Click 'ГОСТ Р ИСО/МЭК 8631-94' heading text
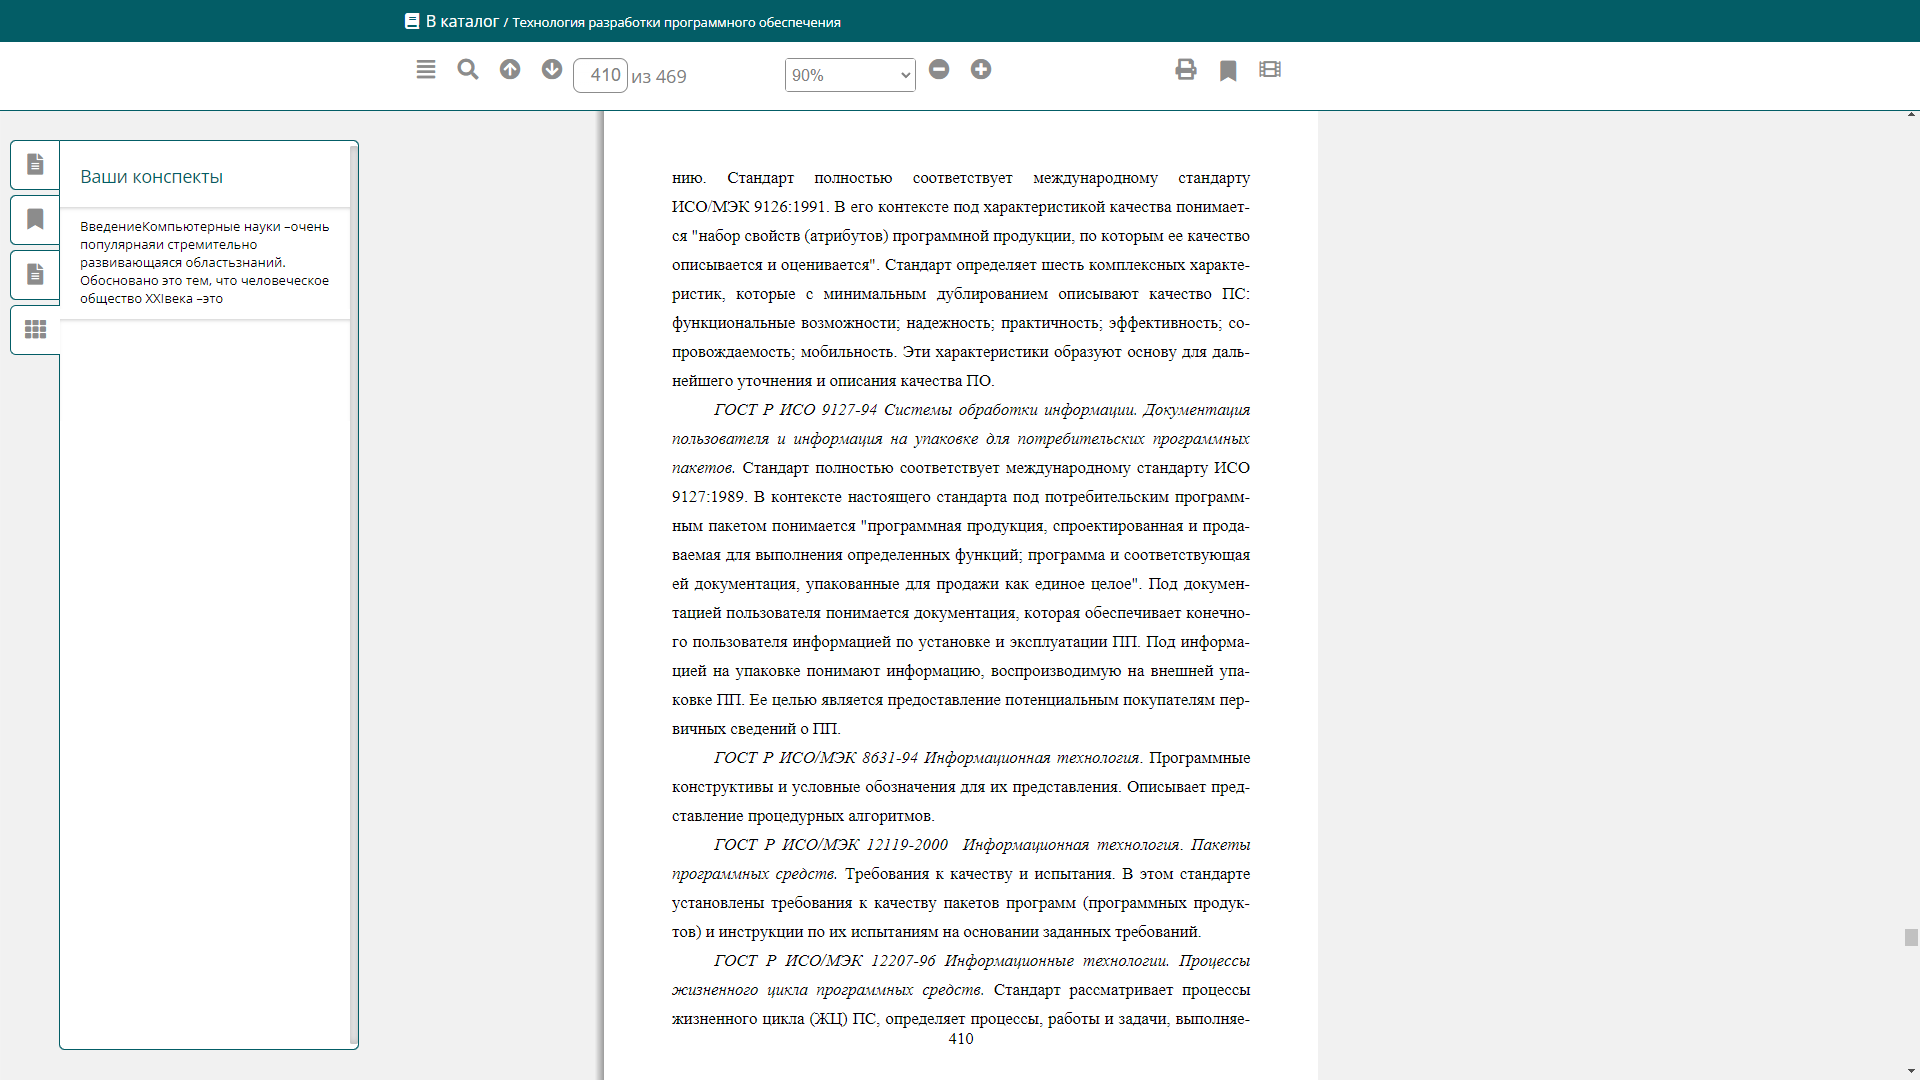Image resolution: width=1920 pixels, height=1080 pixels. (816, 758)
